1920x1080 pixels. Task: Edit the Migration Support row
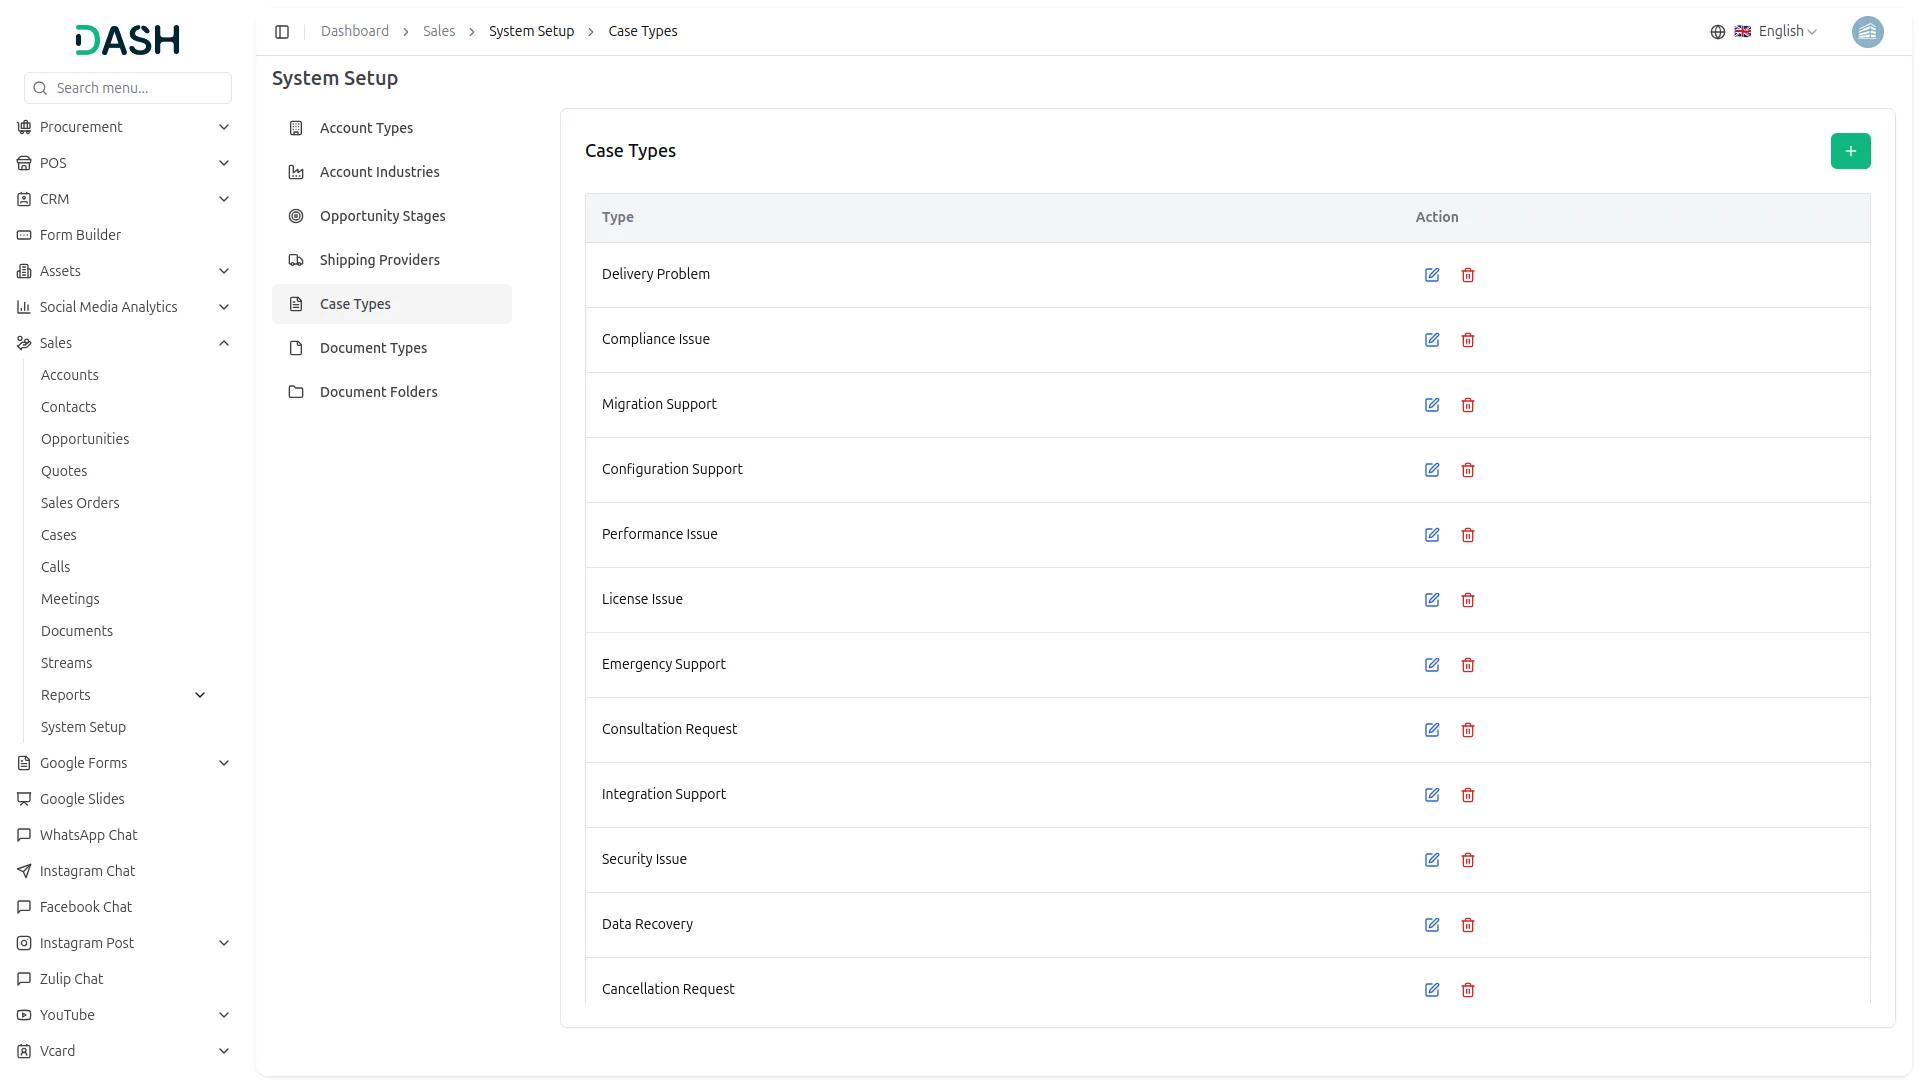[1432, 405]
